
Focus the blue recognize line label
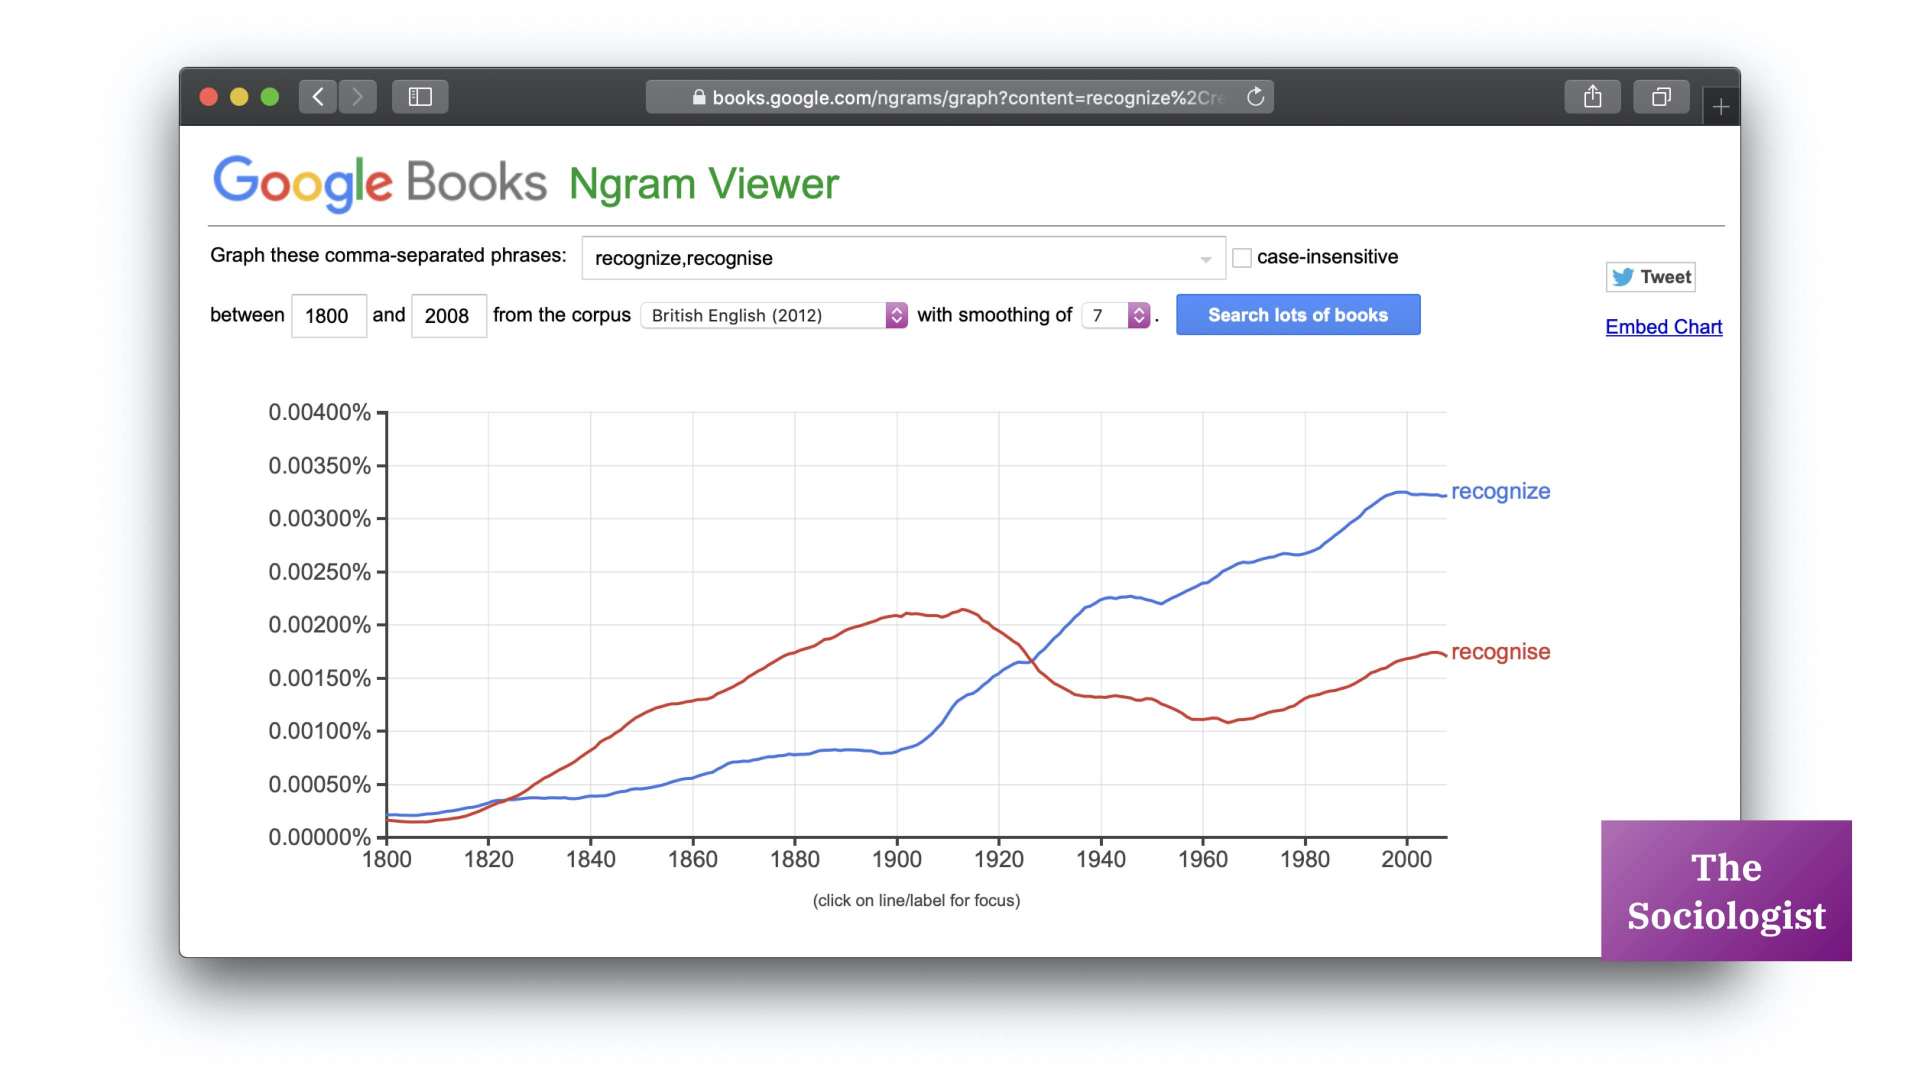tap(1500, 491)
